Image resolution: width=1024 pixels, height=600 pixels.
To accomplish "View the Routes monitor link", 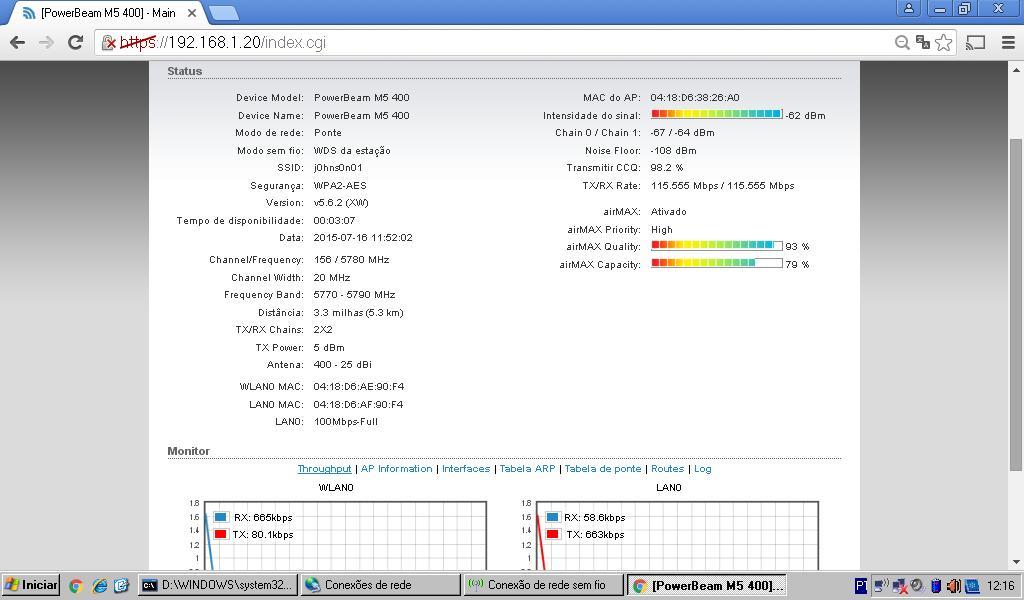I will [667, 469].
